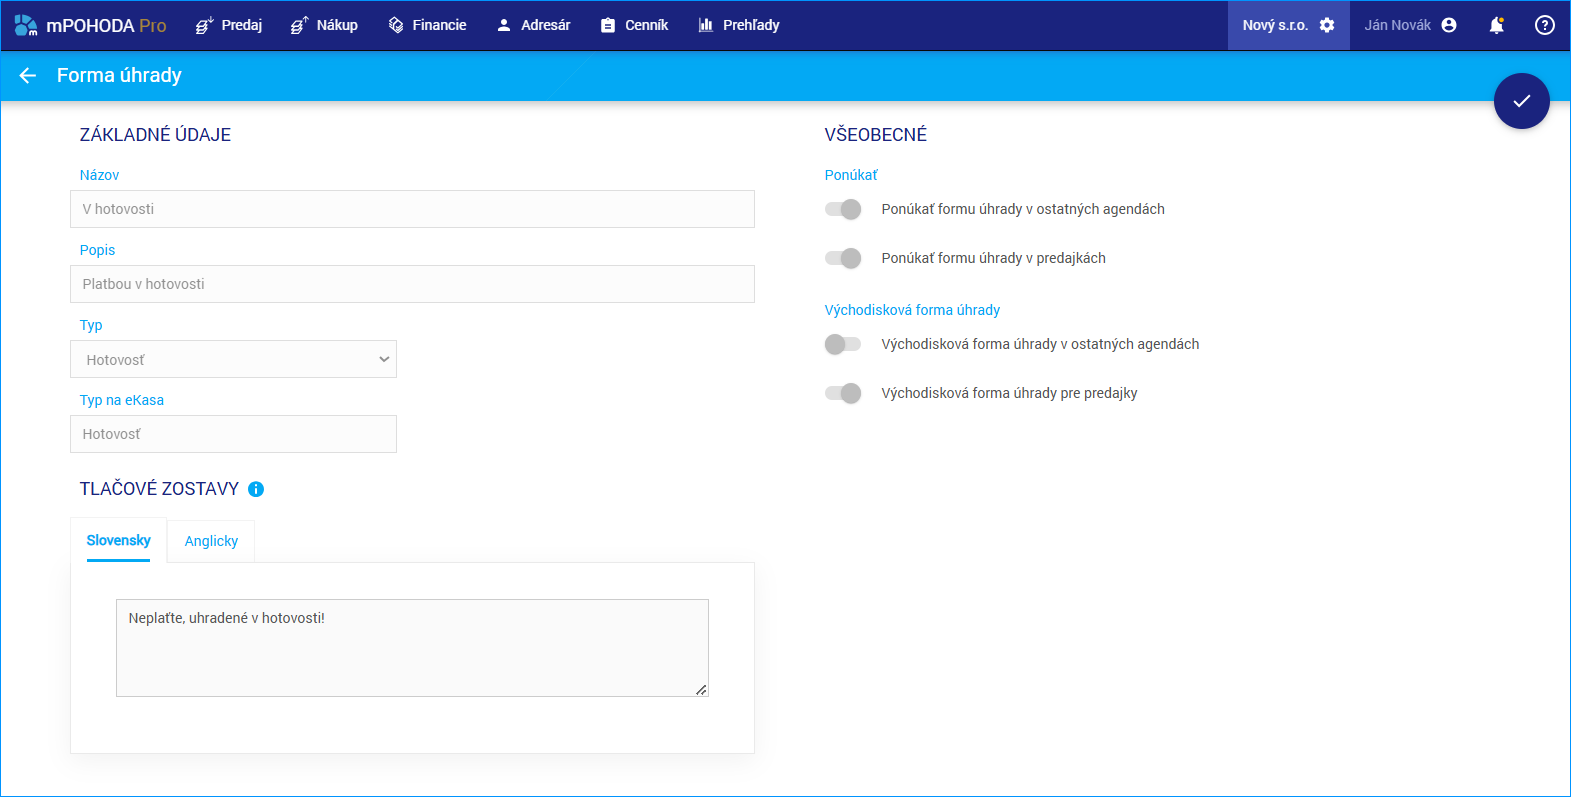Click the user account icon for Ján Novák
The image size is (1571, 797).
coord(1449,25)
